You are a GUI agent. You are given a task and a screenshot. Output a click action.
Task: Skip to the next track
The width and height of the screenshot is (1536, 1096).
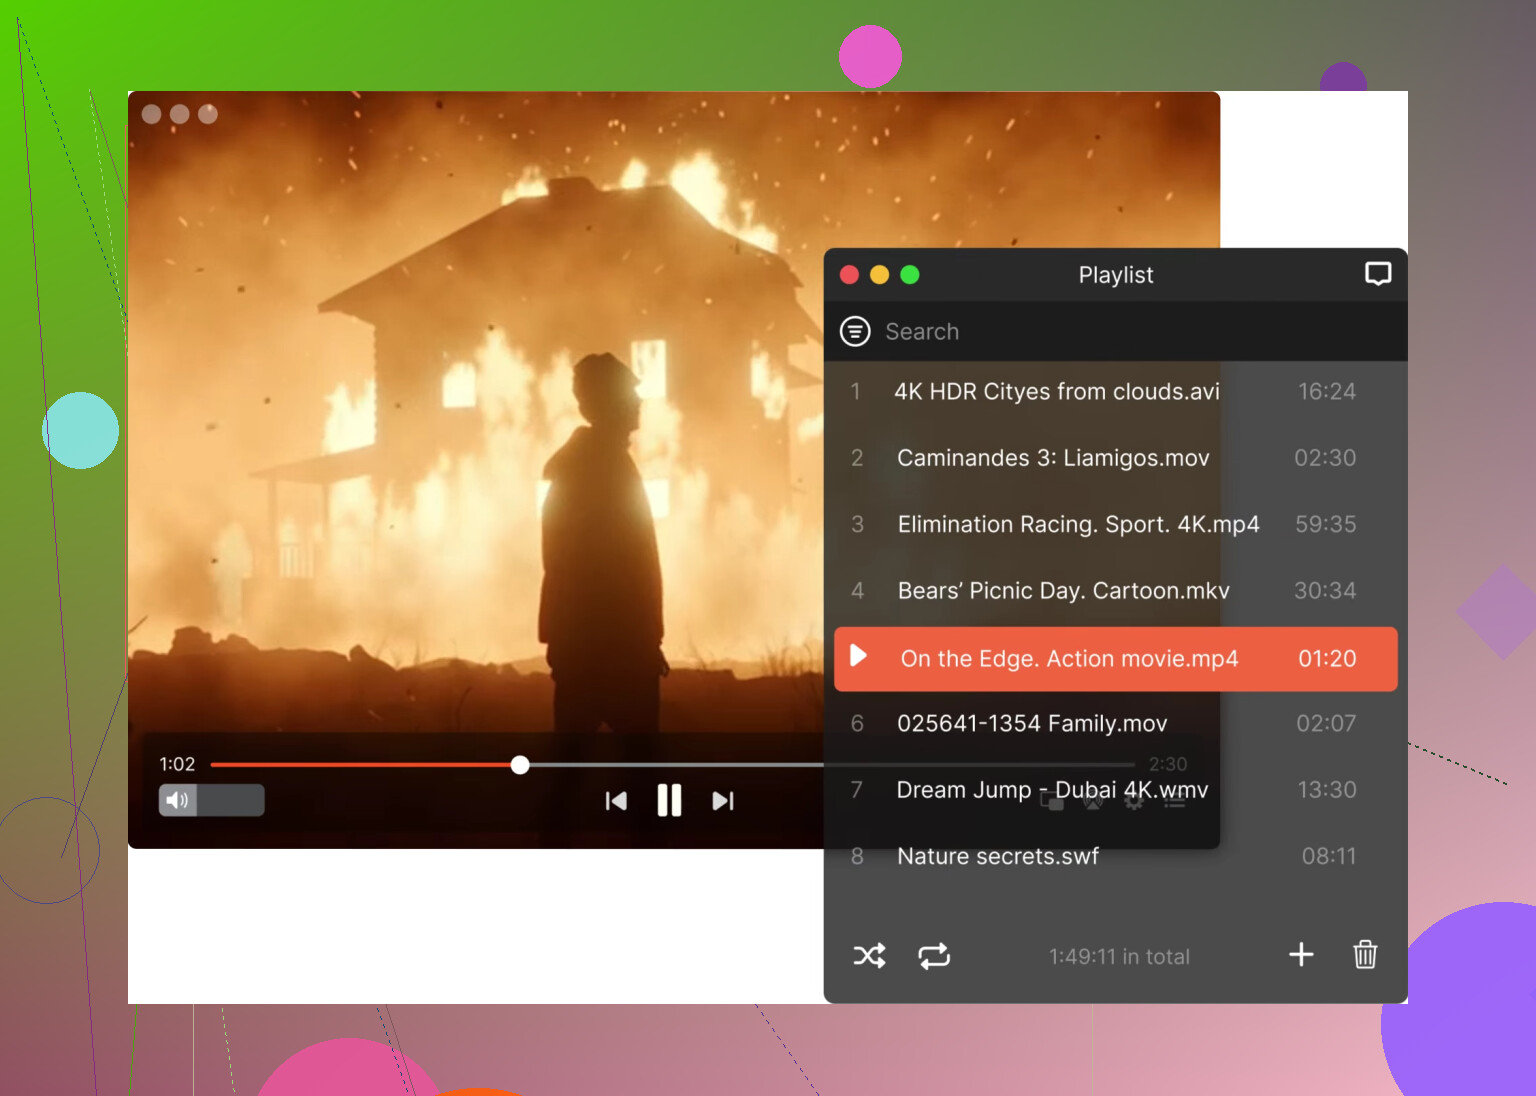[723, 801]
